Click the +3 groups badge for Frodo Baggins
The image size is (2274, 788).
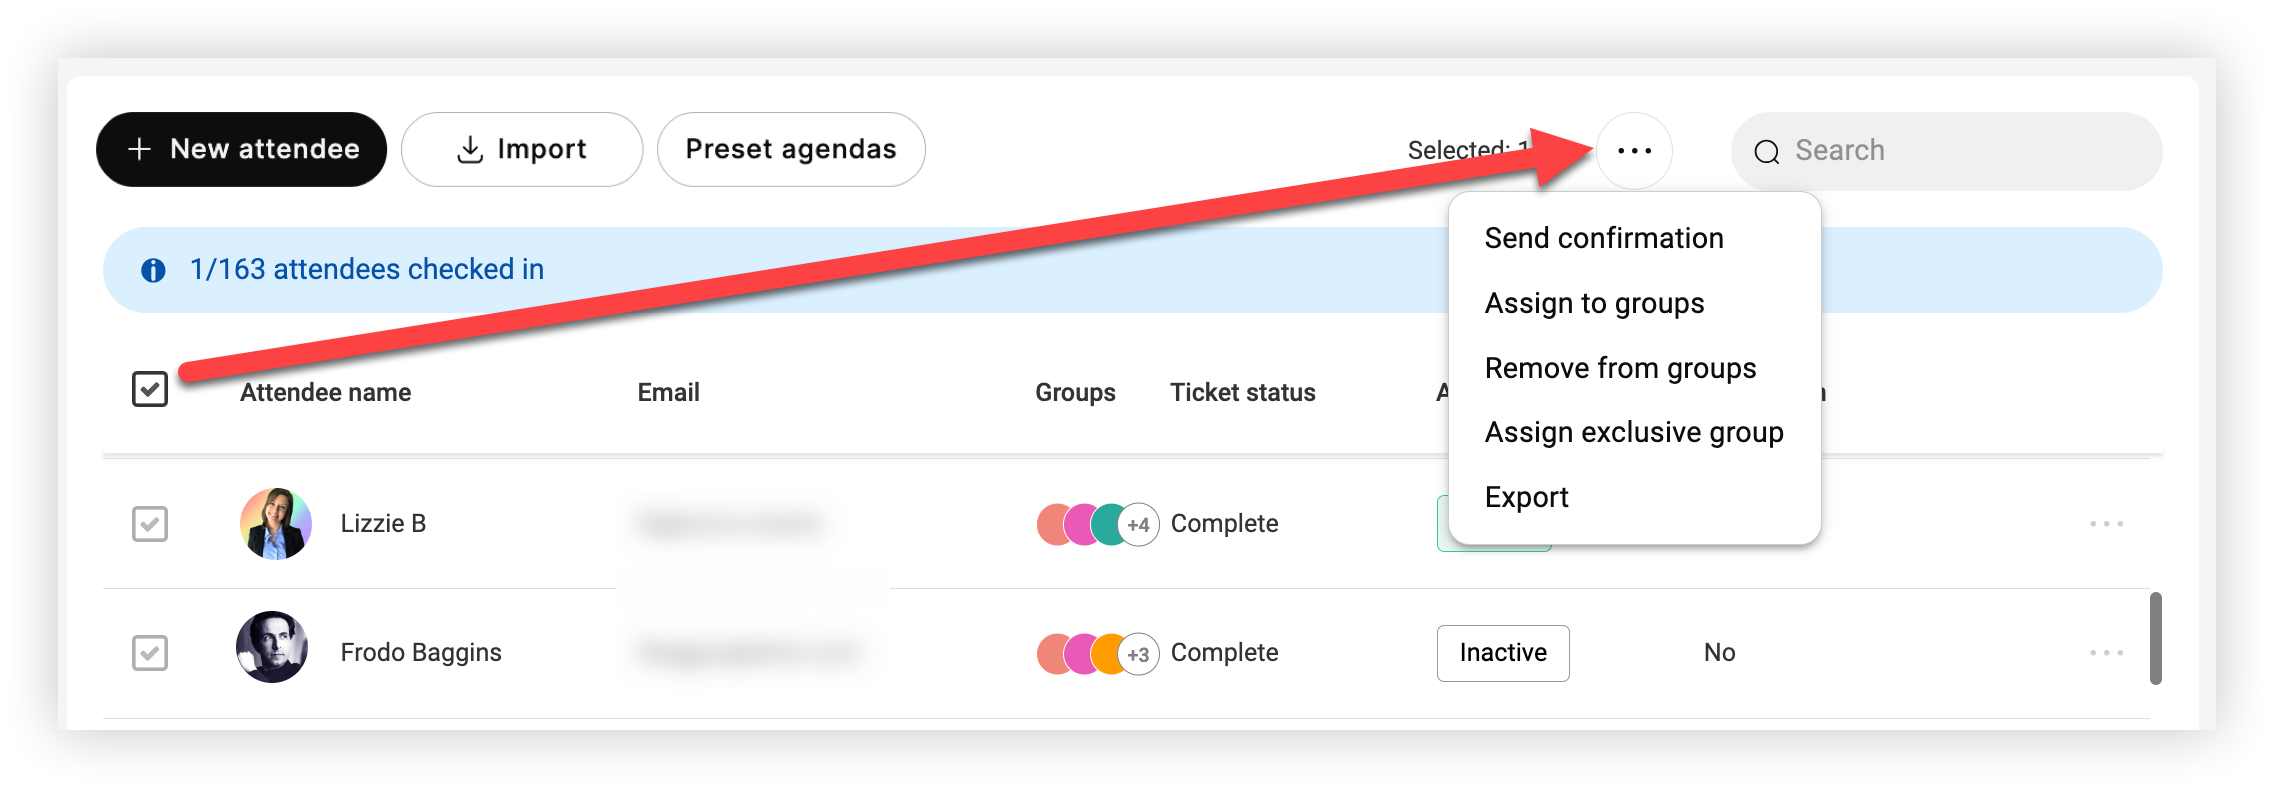point(1138,654)
